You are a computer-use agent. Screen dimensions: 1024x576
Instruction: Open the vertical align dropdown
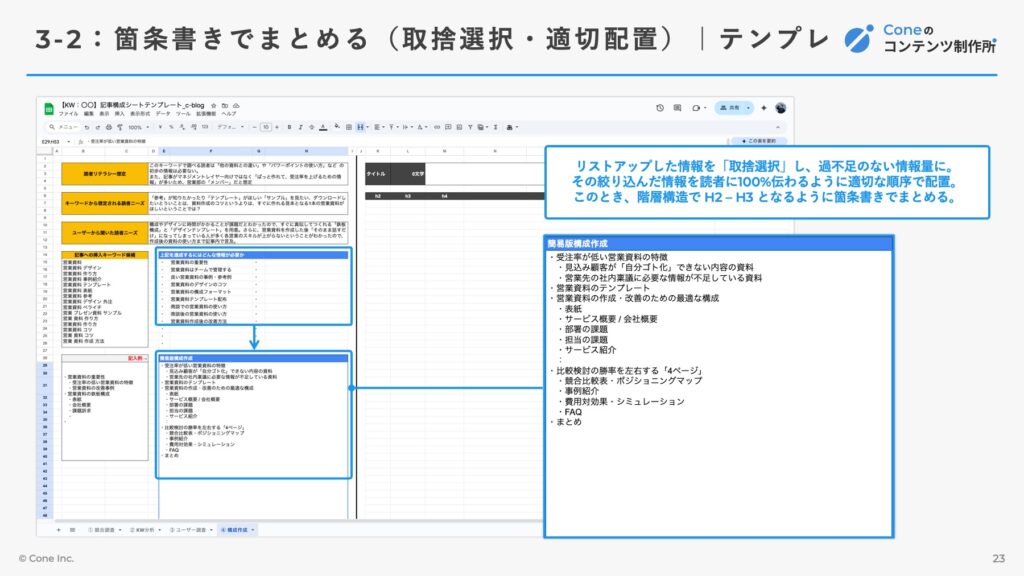click(394, 127)
